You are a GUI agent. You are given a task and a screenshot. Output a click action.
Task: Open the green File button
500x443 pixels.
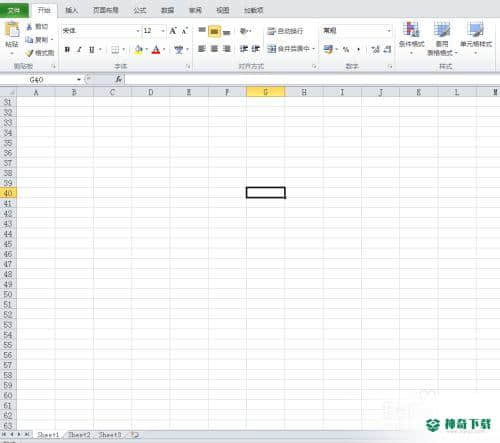pyautogui.click(x=14, y=11)
